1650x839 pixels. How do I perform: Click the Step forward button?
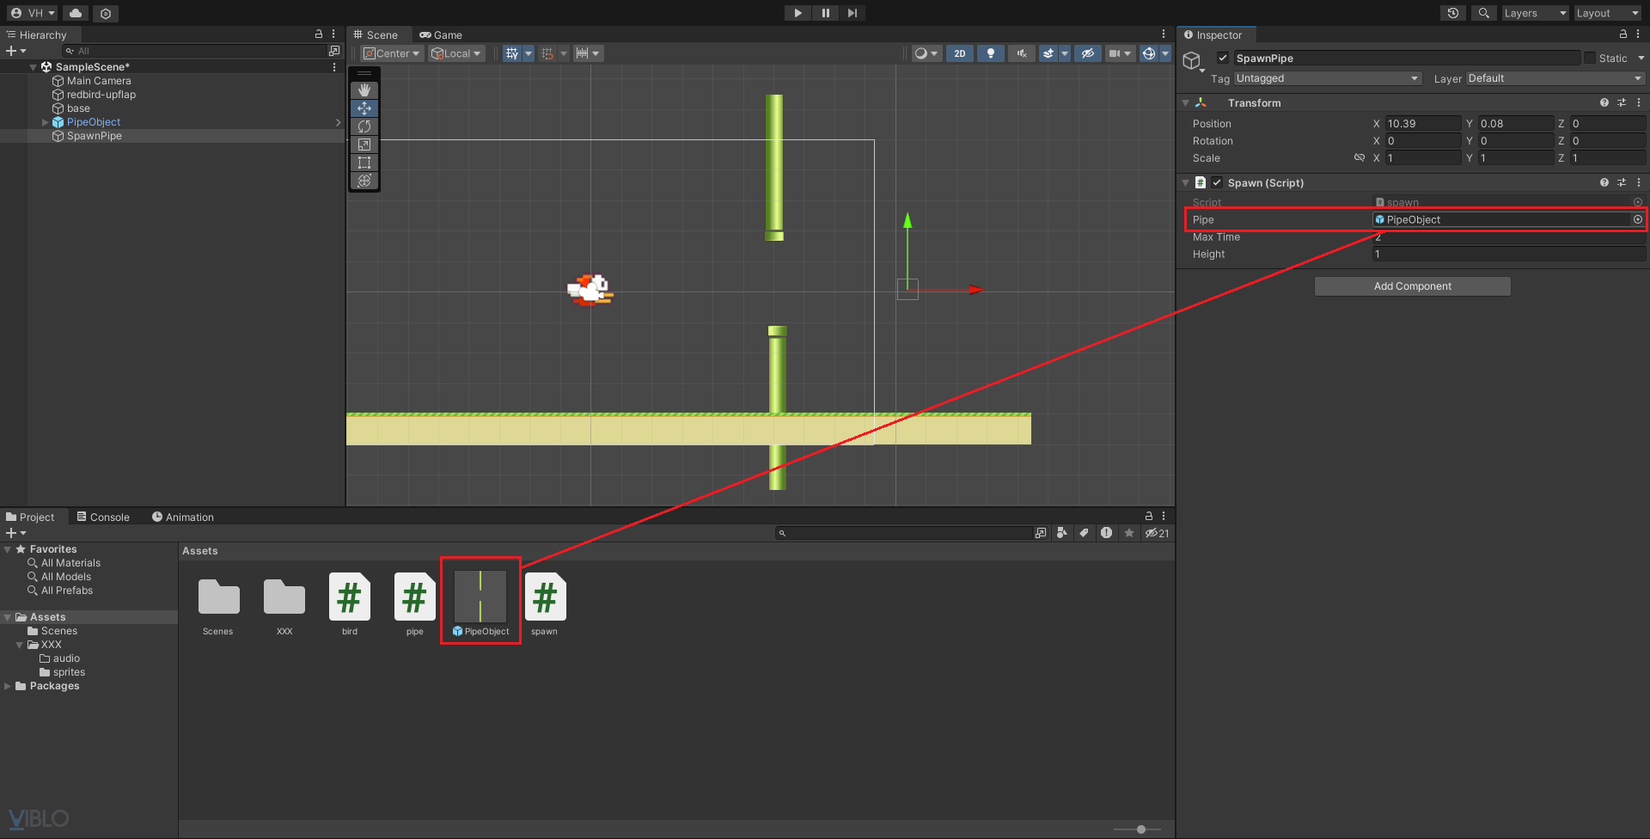click(852, 13)
